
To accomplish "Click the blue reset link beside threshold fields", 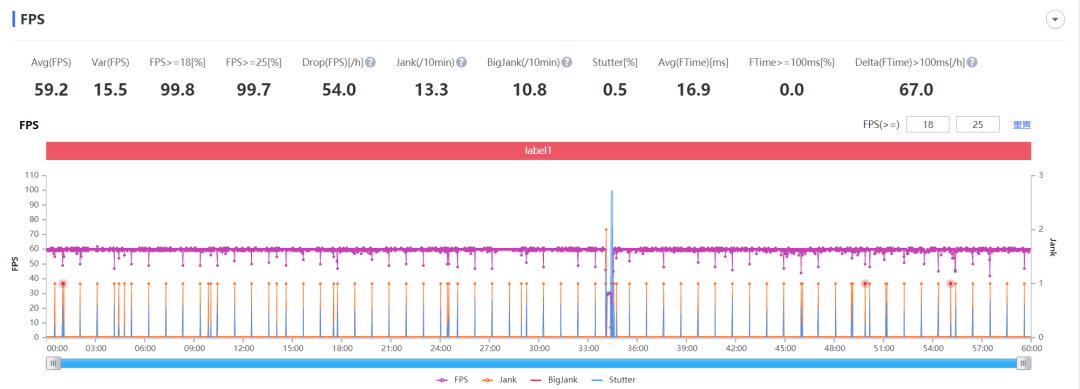I will pos(1021,125).
